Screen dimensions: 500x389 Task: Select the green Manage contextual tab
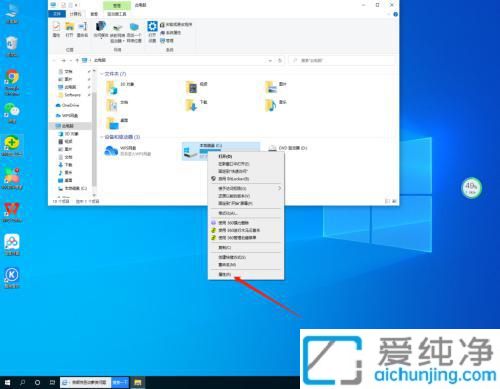click(117, 5)
